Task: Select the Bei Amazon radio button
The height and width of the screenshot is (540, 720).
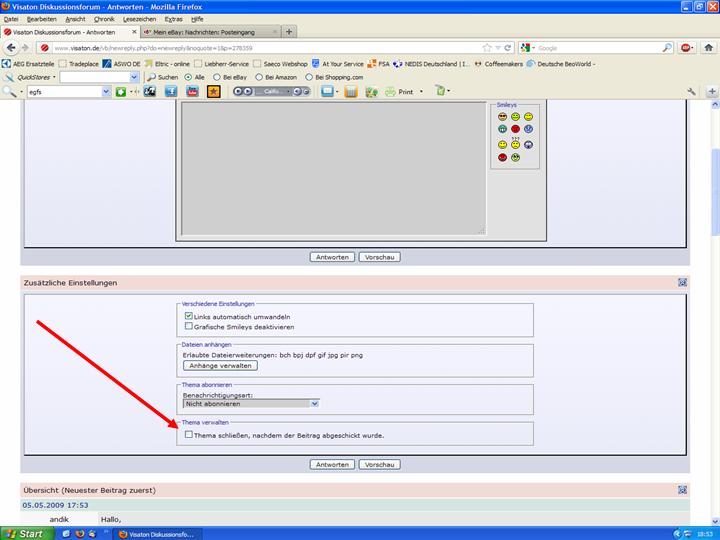Action: (x=259, y=77)
